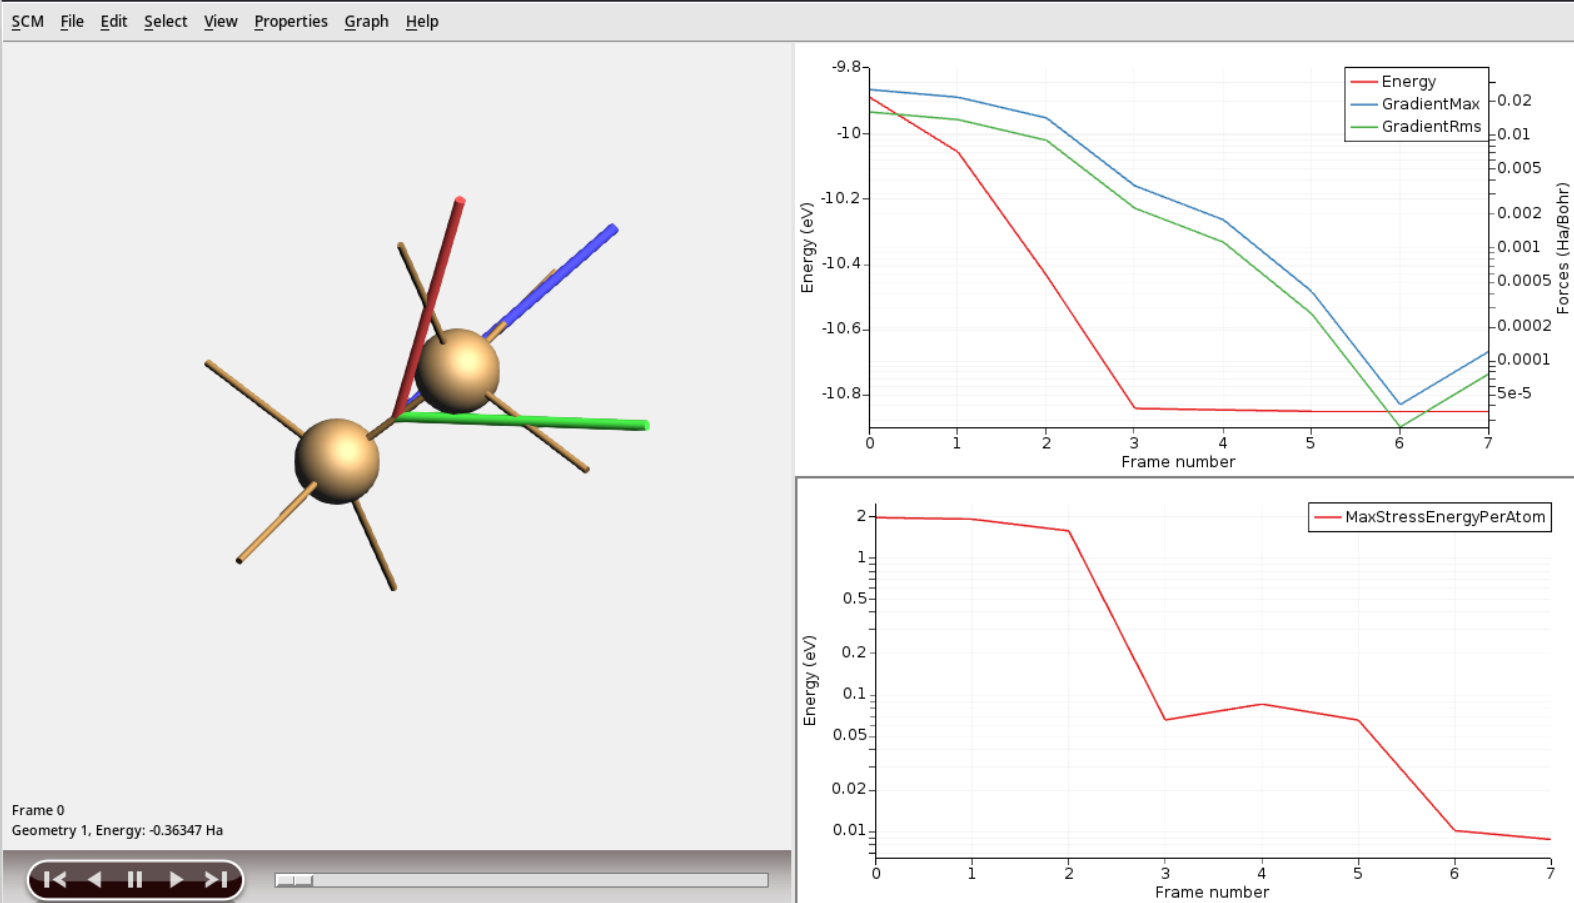
Task: Play the movie forward
Action: pyautogui.click(x=176, y=879)
